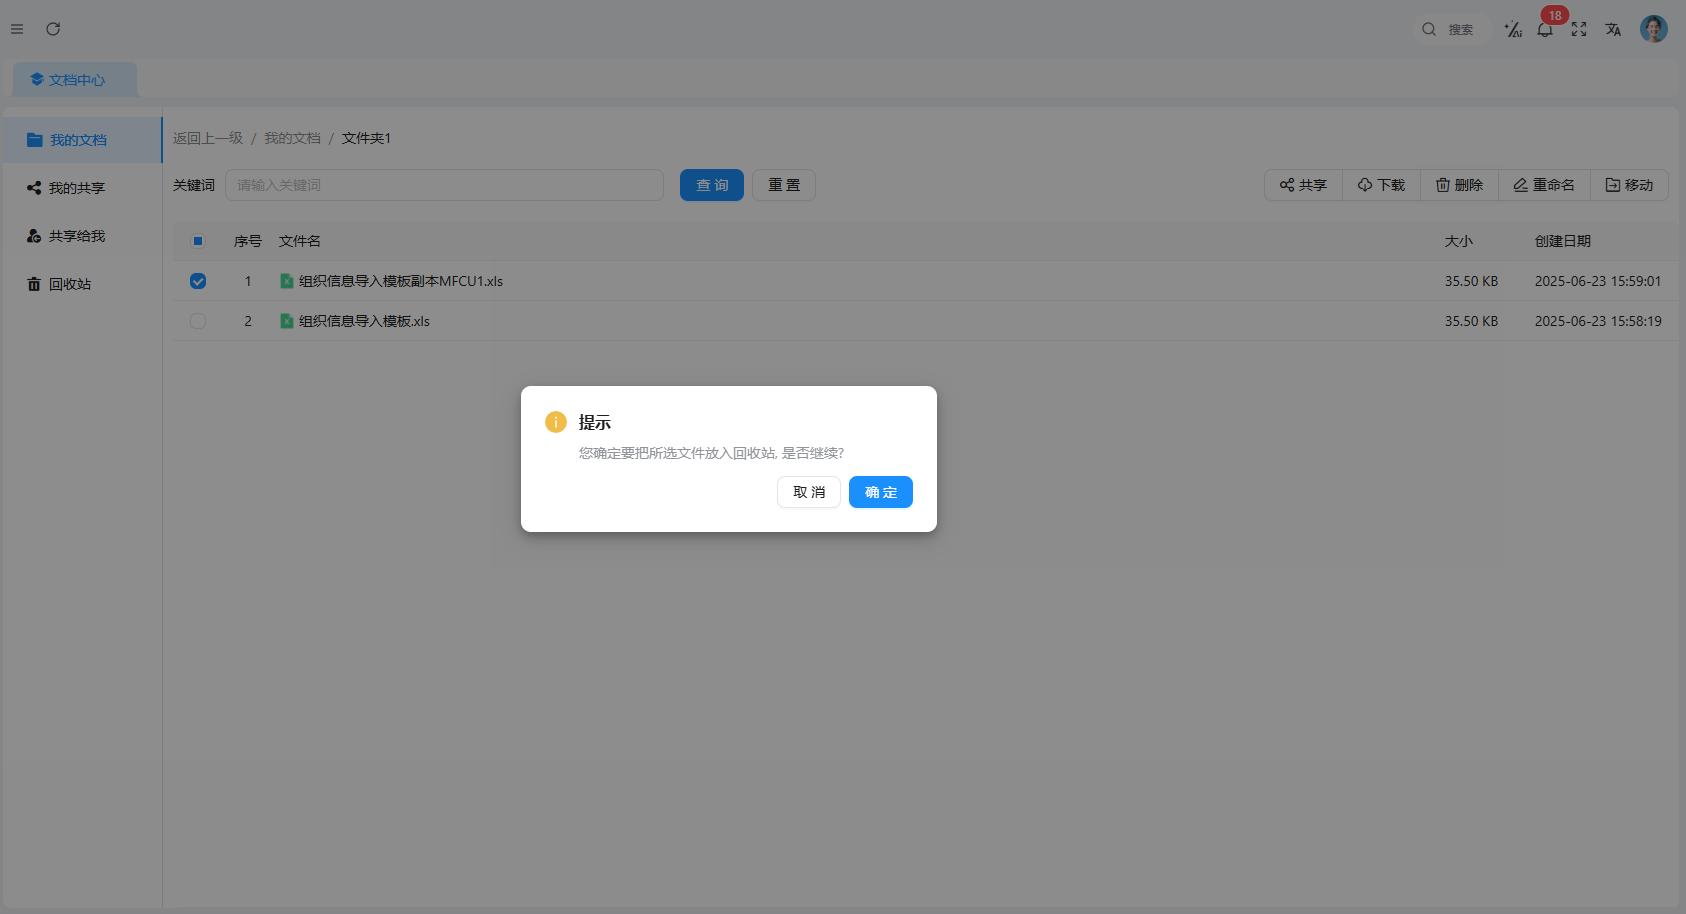1686x914 pixels.
Task: Open 我的共享 in the sidebar
Action: click(x=81, y=188)
